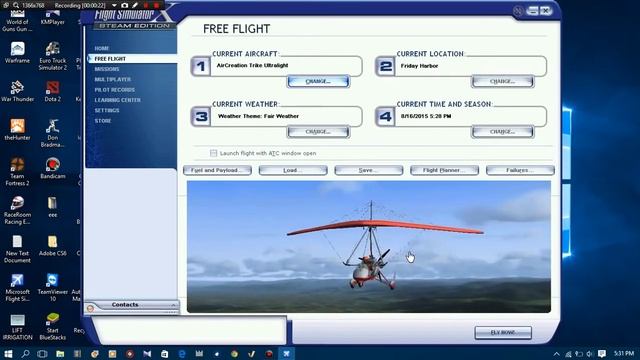640x360 pixels.
Task: Select the Dota 2 desktop icon
Action: click(x=53, y=91)
